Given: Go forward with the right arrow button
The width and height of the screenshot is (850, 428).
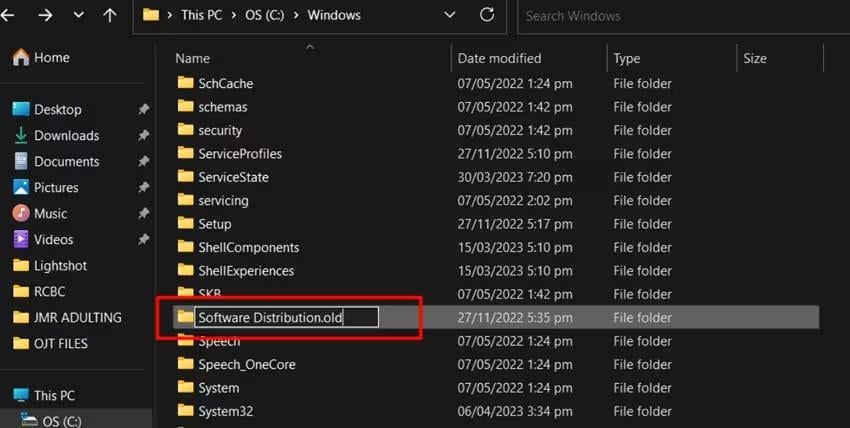Looking at the screenshot, I should (45, 15).
